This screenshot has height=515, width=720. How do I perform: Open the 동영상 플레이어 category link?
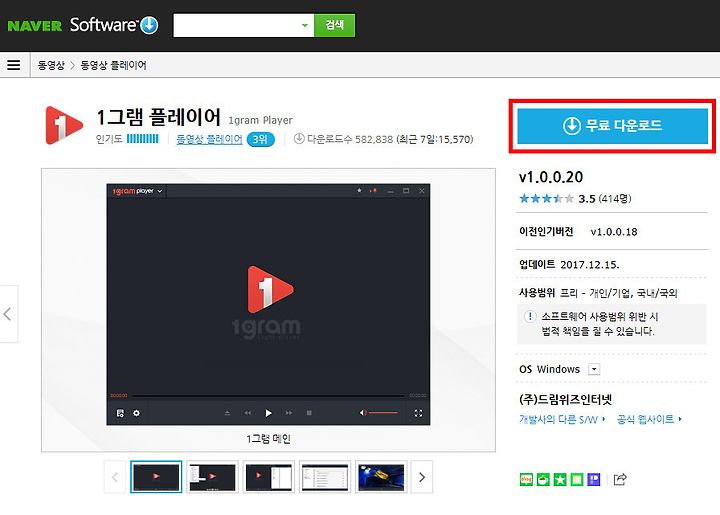209,139
